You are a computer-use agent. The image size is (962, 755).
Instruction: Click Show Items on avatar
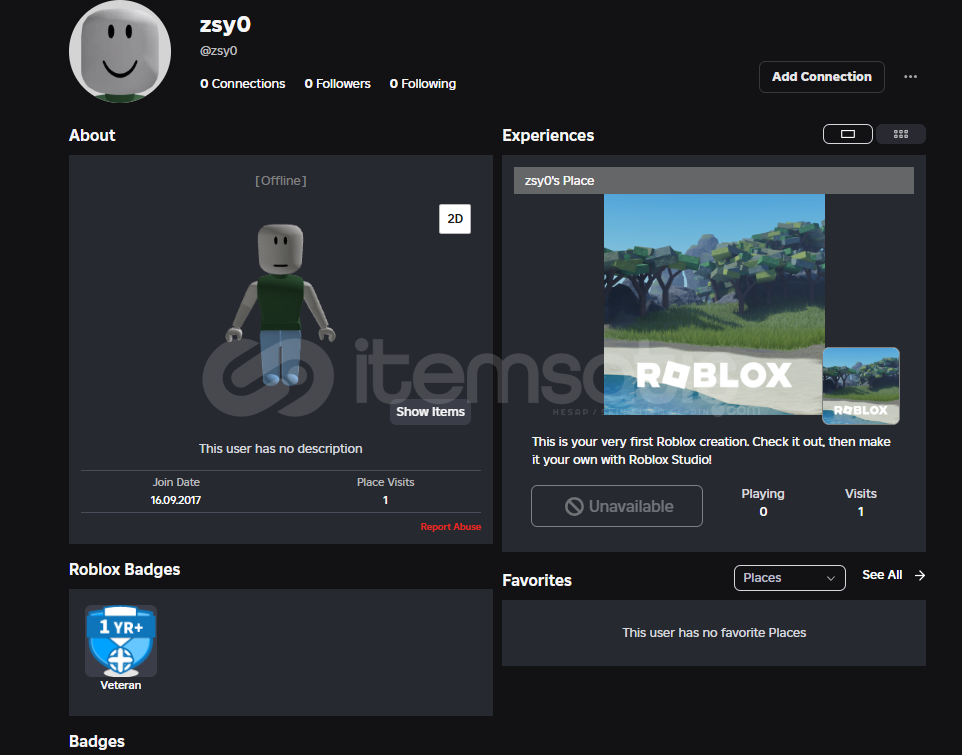(x=430, y=412)
